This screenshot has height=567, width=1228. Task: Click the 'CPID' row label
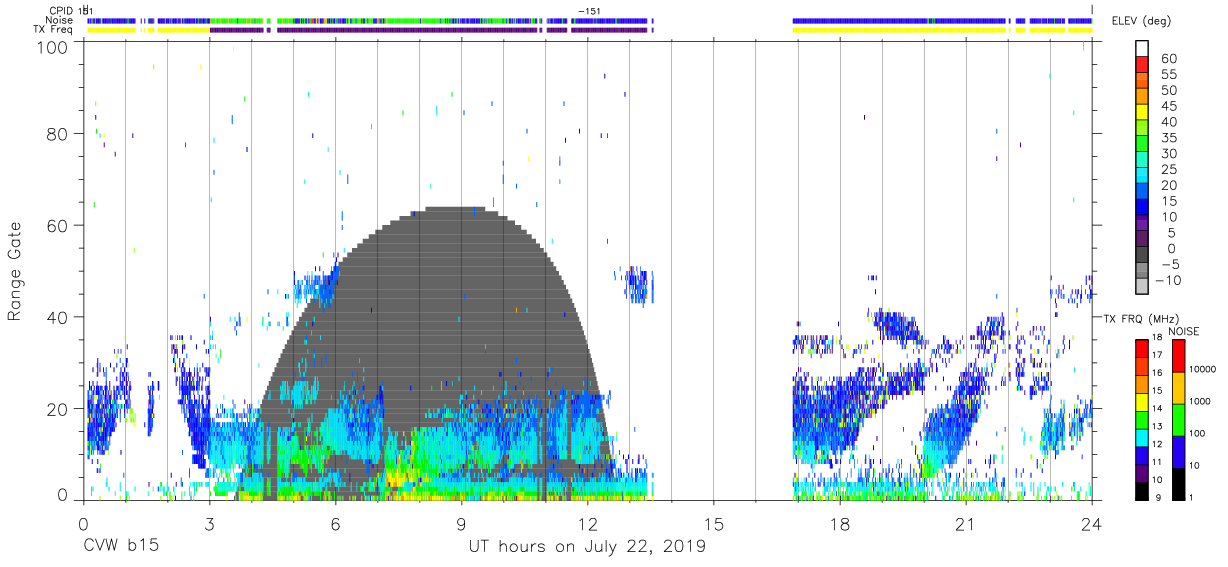point(61,11)
